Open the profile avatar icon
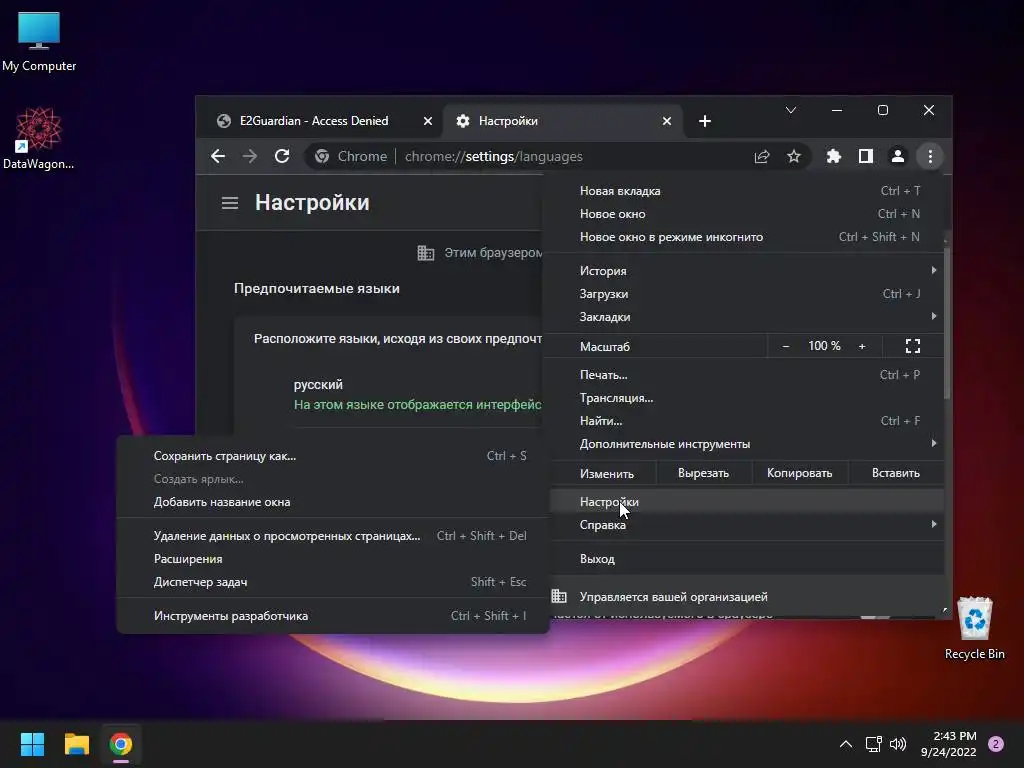Screen dimensions: 1024x768 [x=898, y=156]
